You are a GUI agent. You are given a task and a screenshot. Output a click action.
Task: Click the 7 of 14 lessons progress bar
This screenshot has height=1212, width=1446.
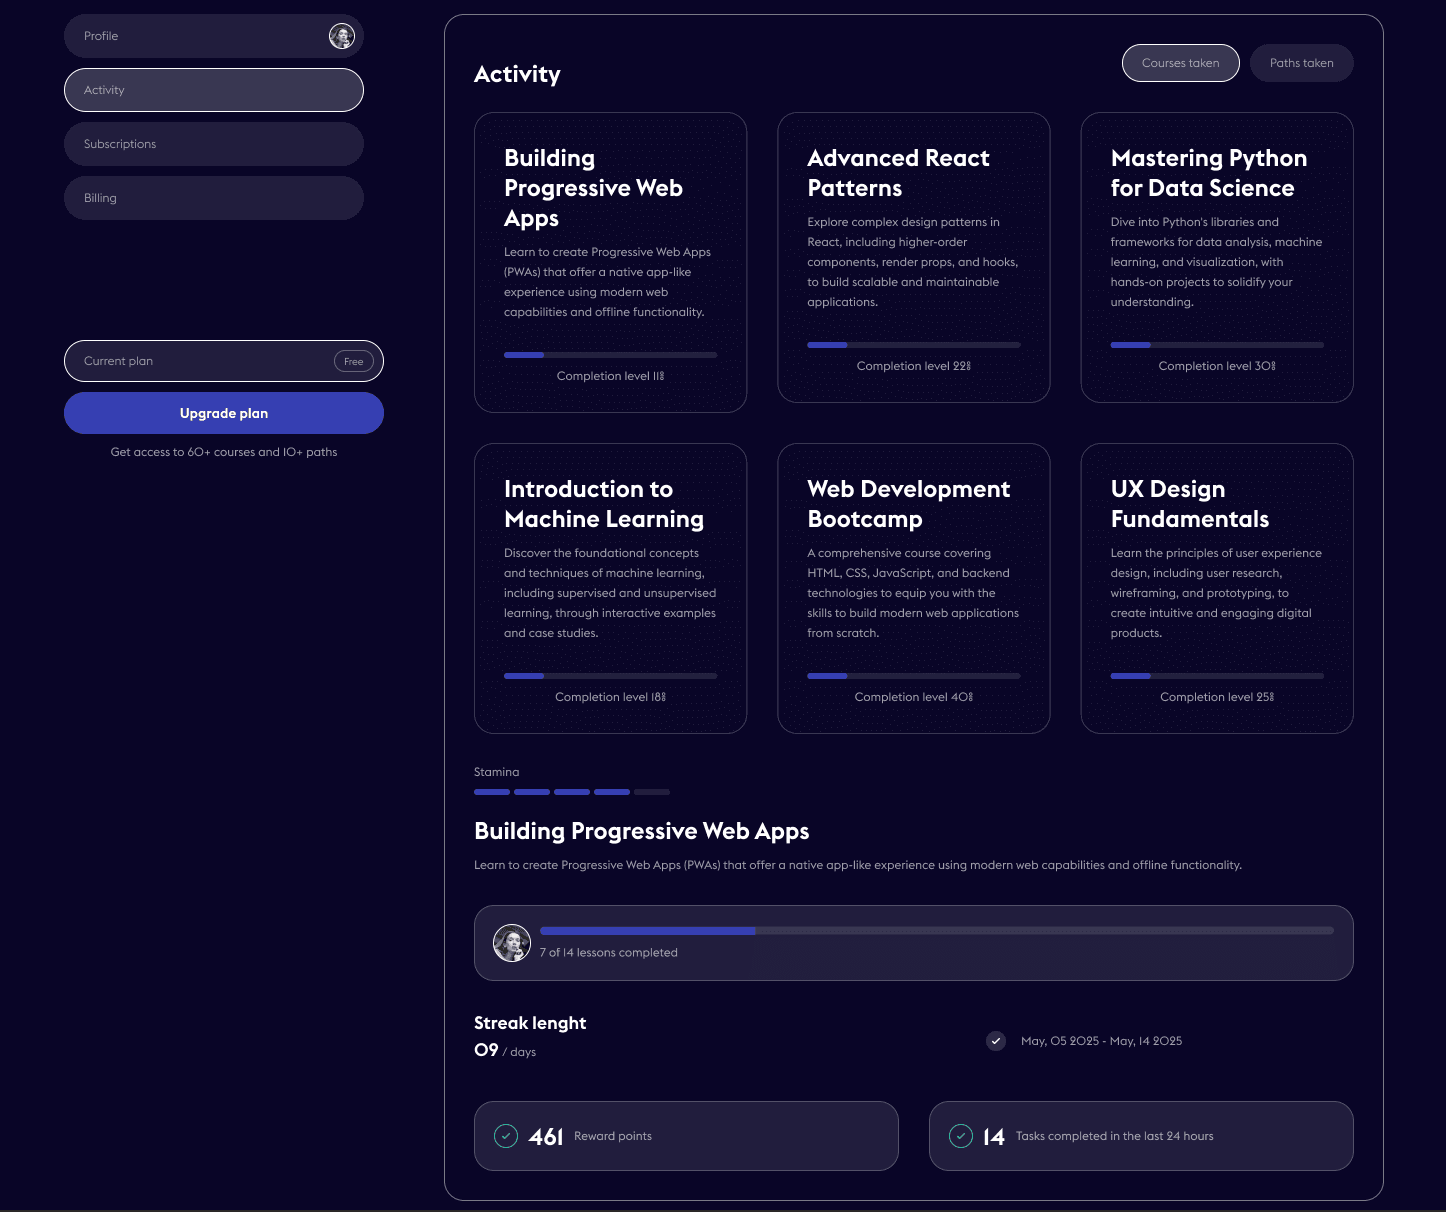[936, 931]
